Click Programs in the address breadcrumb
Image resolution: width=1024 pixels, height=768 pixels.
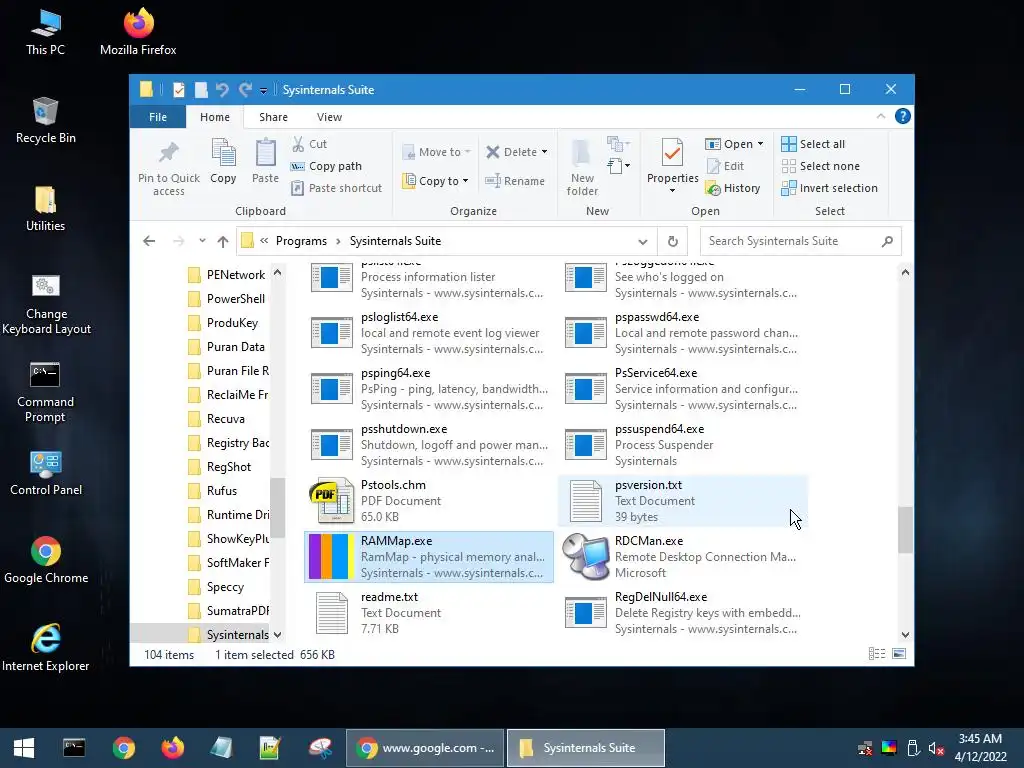click(301, 241)
